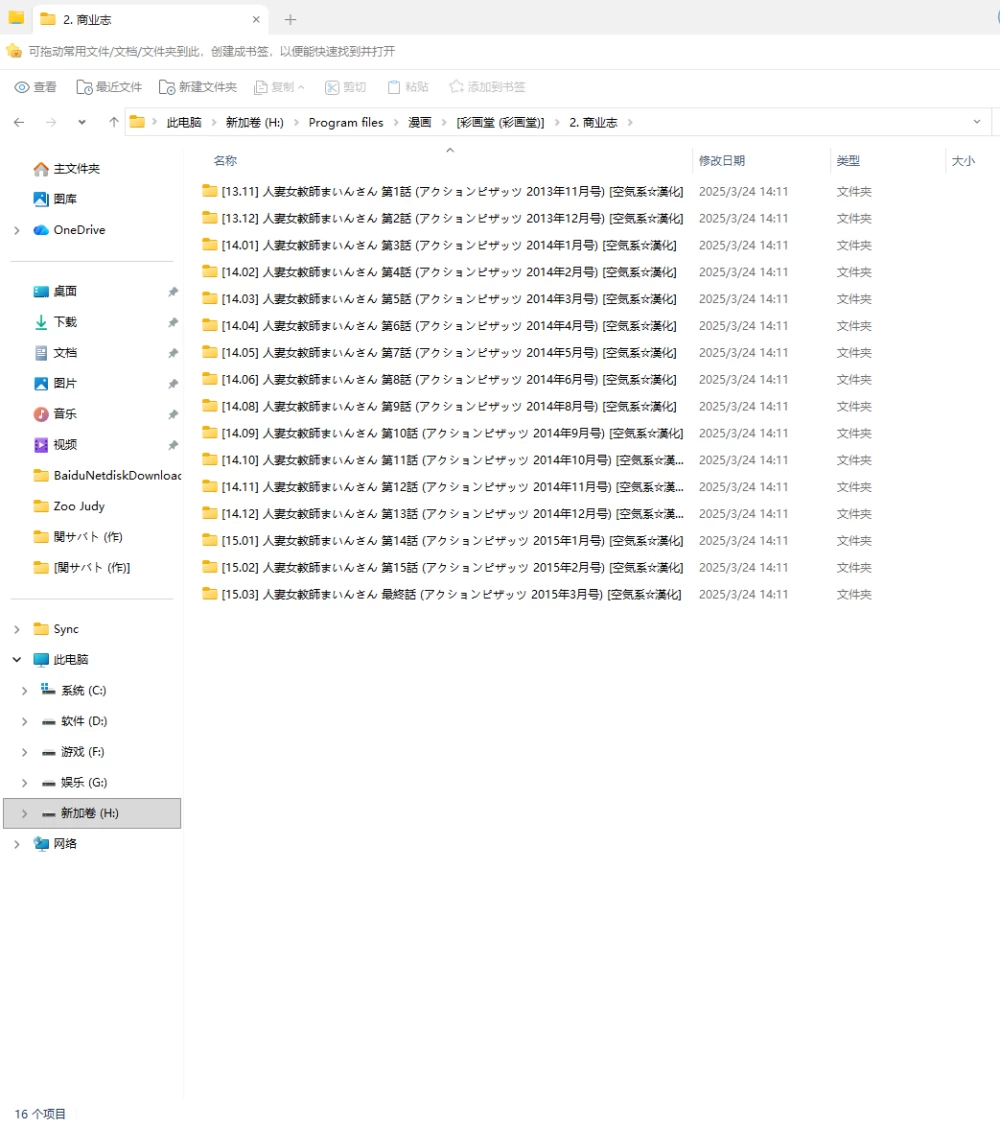Expand the address bar dropdown chevron

(977, 122)
